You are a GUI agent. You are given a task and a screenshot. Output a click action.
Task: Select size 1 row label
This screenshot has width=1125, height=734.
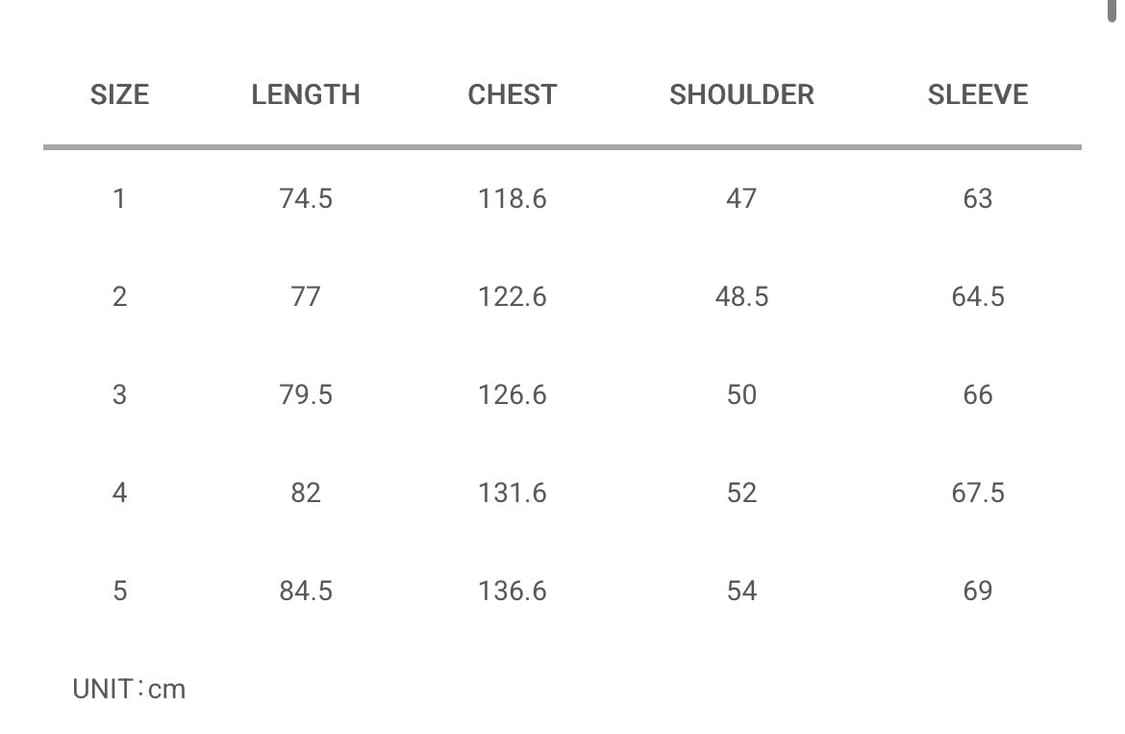click(x=119, y=199)
